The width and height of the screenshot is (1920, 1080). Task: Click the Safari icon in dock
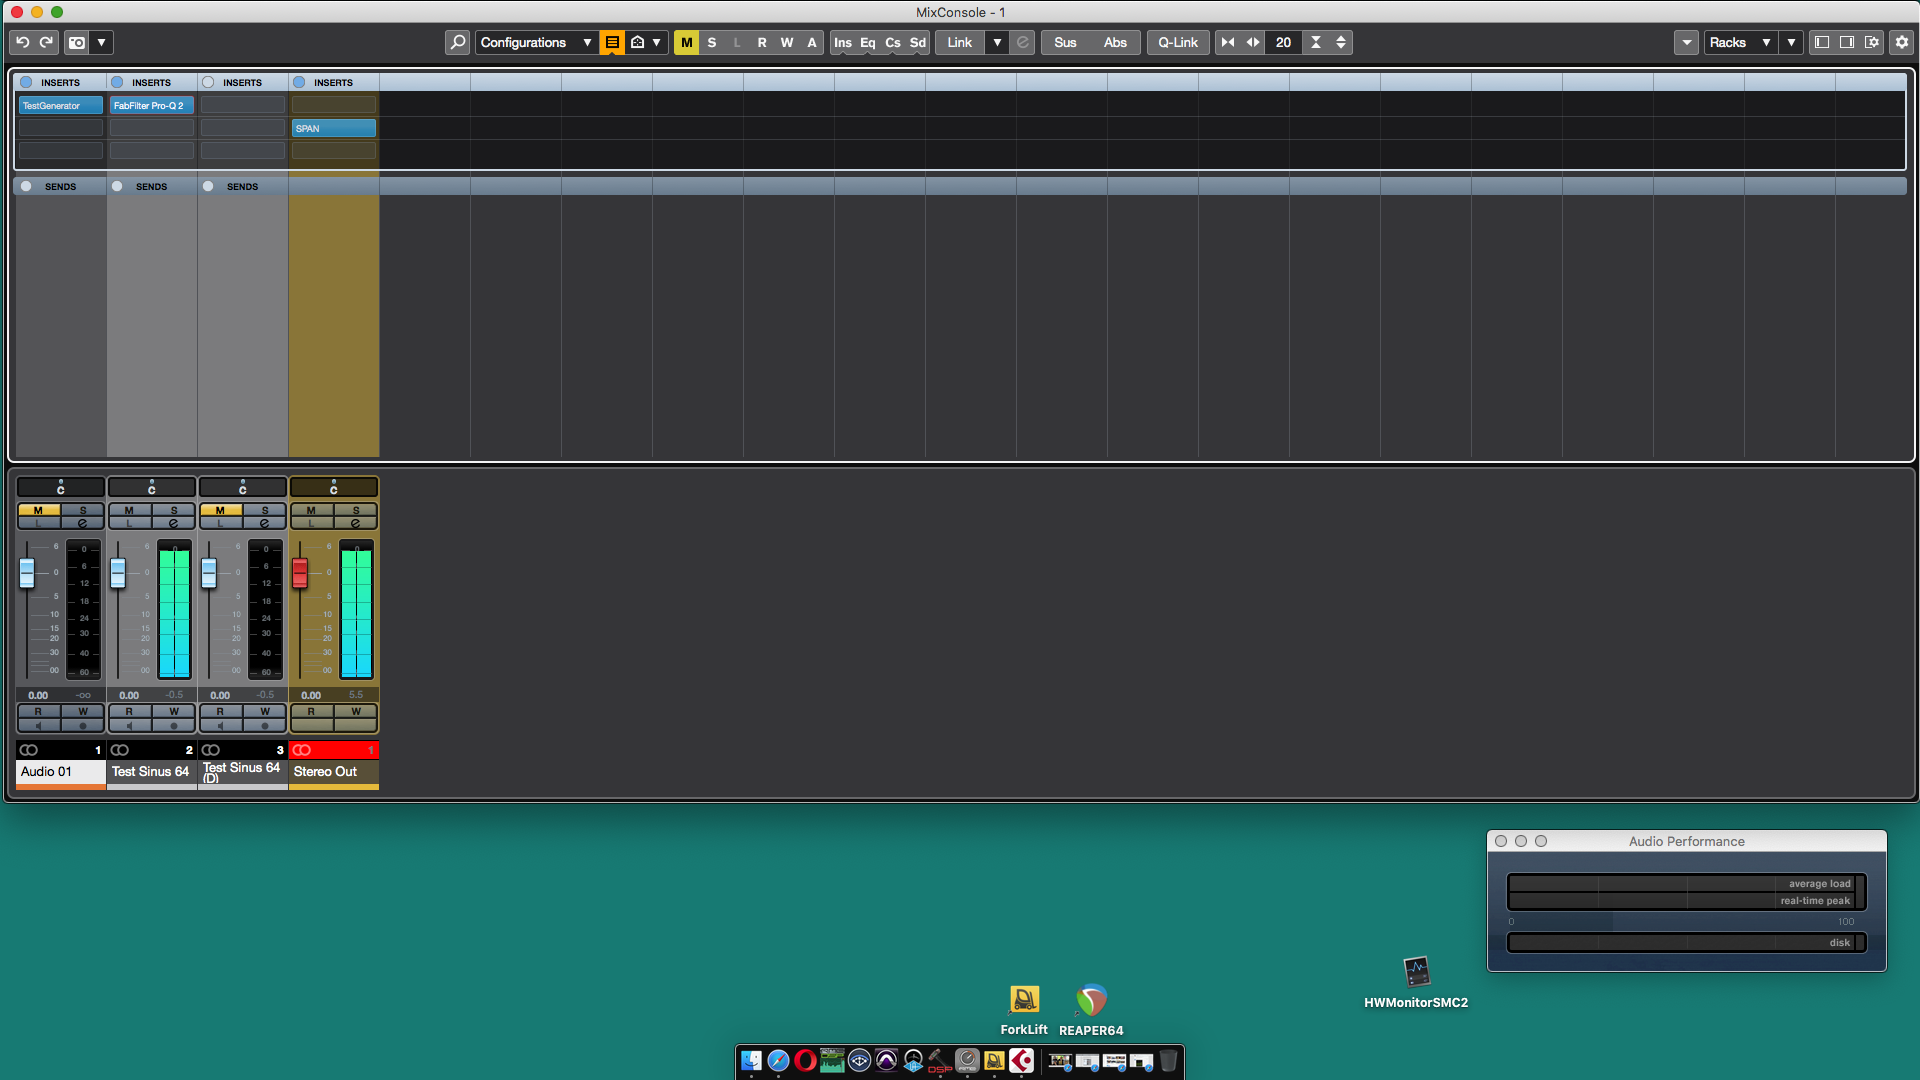778,1060
